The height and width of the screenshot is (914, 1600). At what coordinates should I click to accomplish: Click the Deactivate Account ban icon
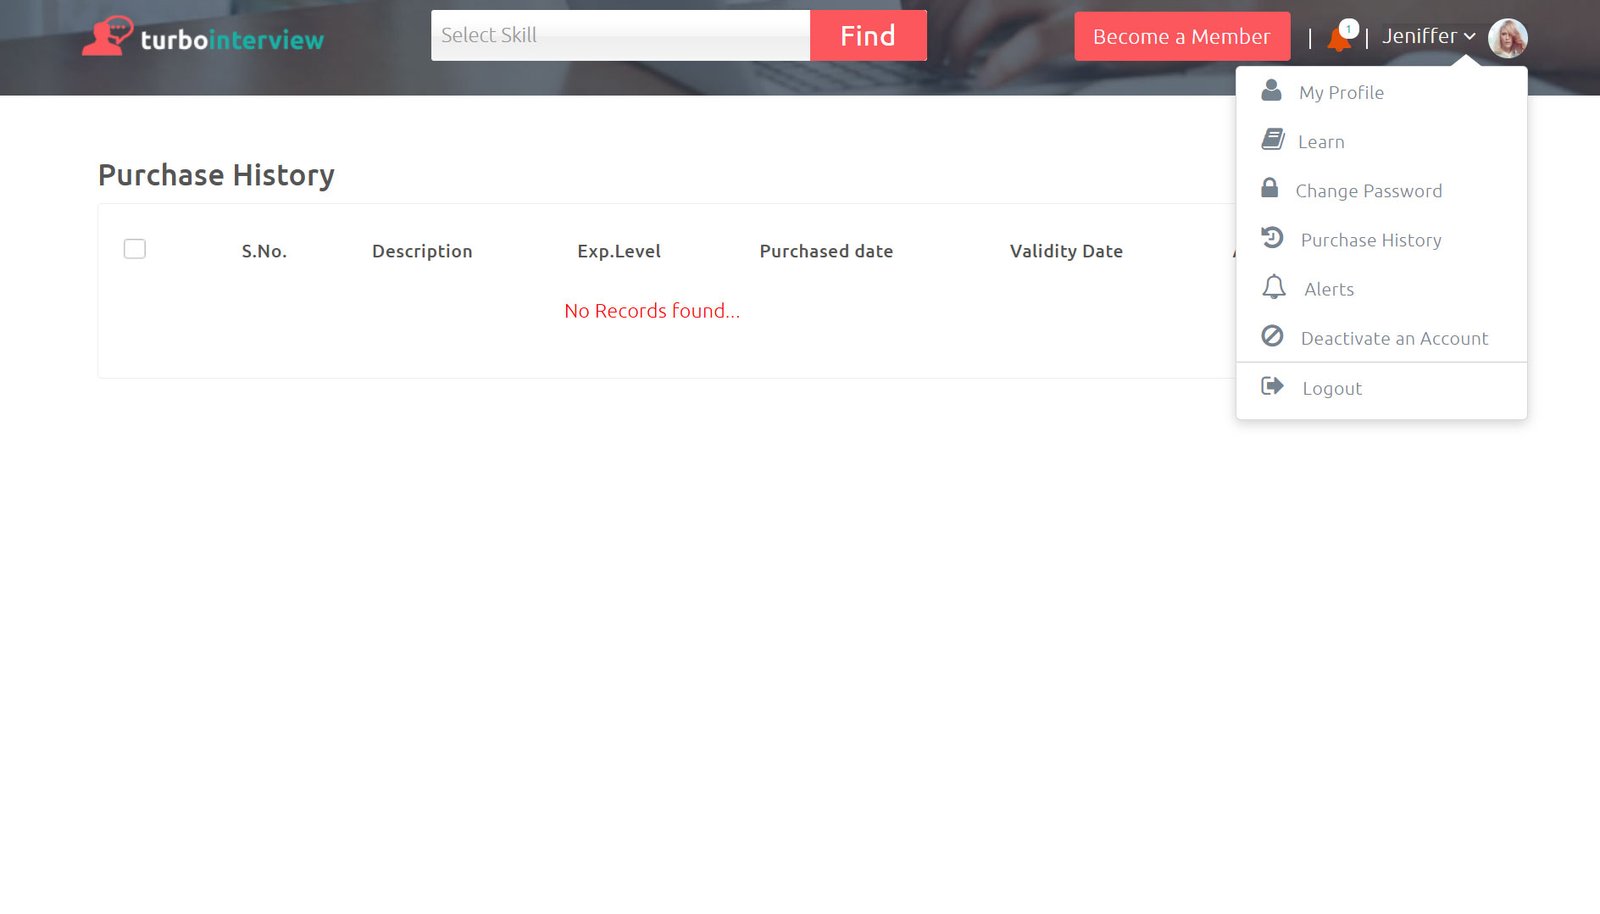coord(1272,336)
